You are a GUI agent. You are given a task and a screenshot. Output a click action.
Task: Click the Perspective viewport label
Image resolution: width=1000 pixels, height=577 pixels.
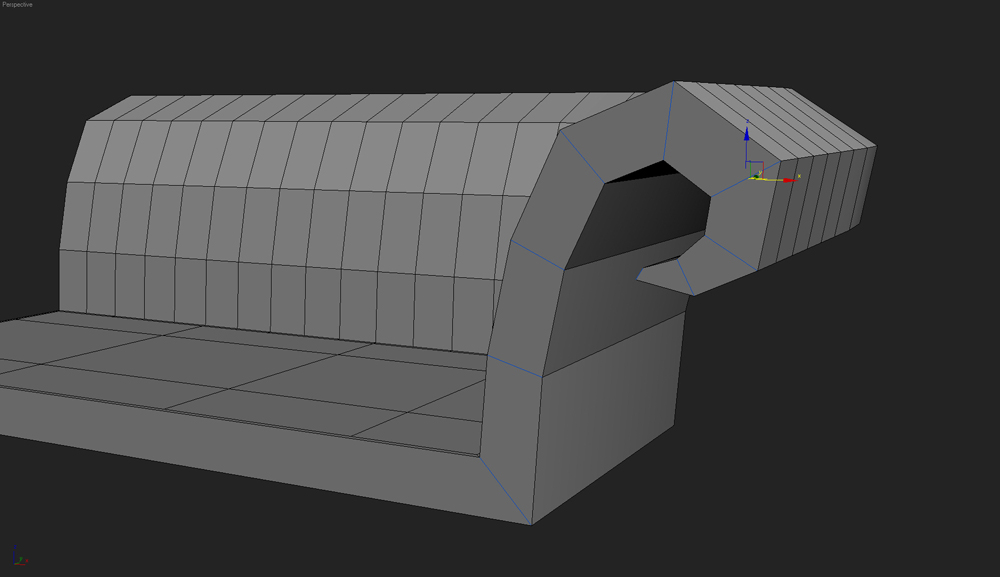click(x=17, y=5)
